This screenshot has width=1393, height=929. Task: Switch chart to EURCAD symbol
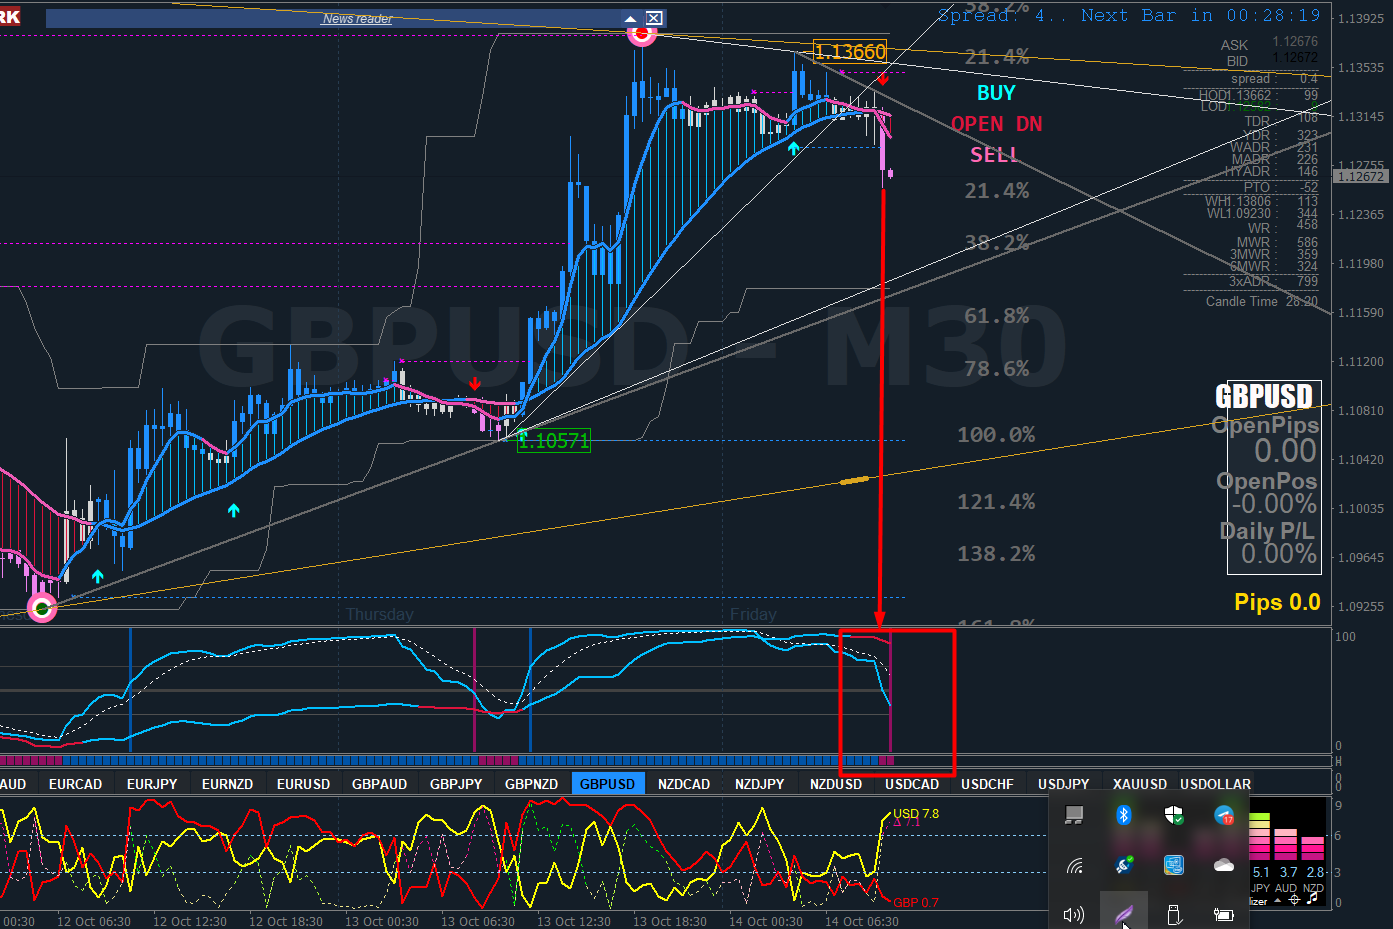click(76, 784)
